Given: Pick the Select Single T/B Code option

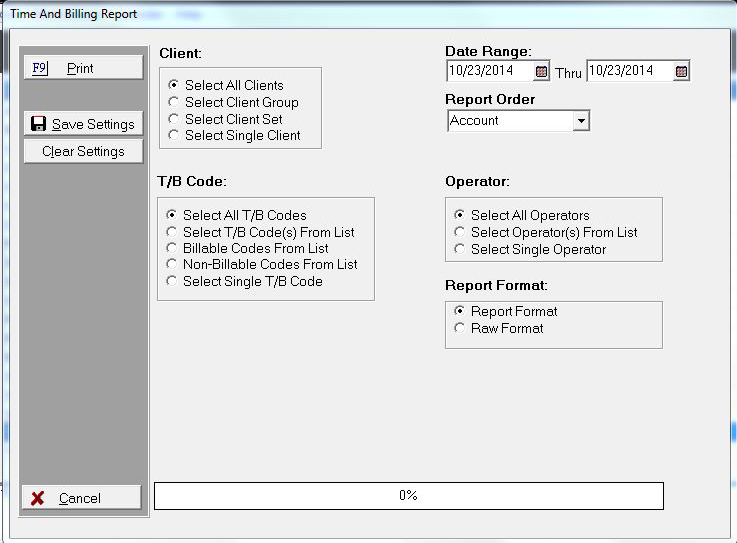Looking at the screenshot, I should [172, 281].
